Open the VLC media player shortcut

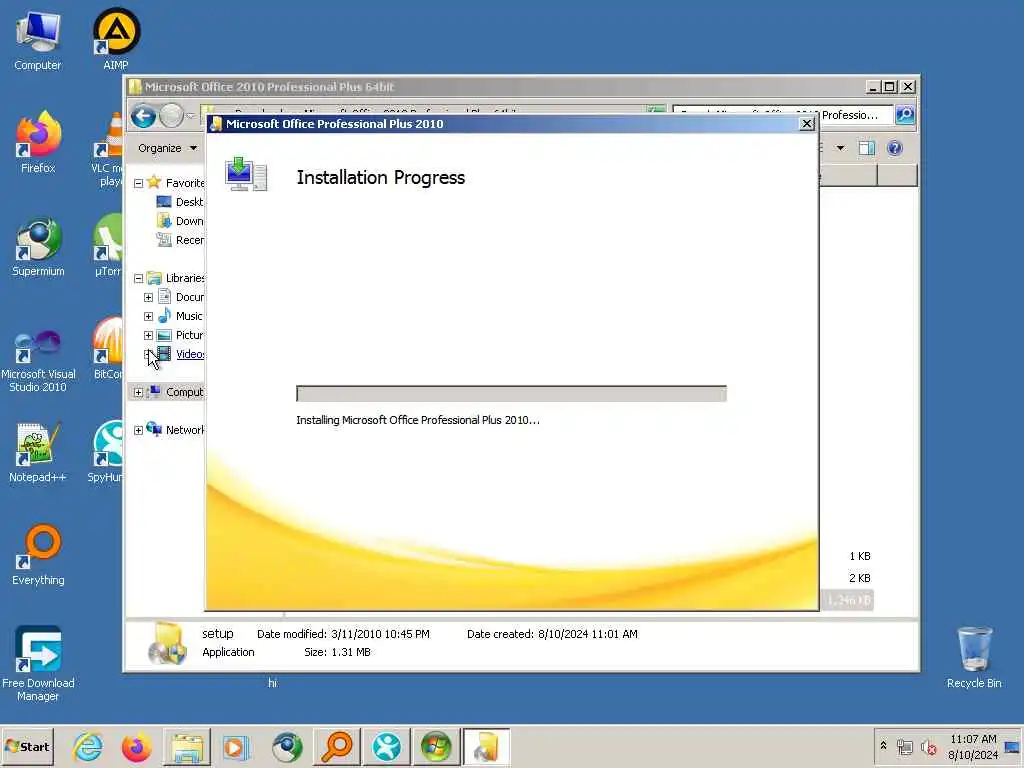pyautogui.click(x=108, y=149)
